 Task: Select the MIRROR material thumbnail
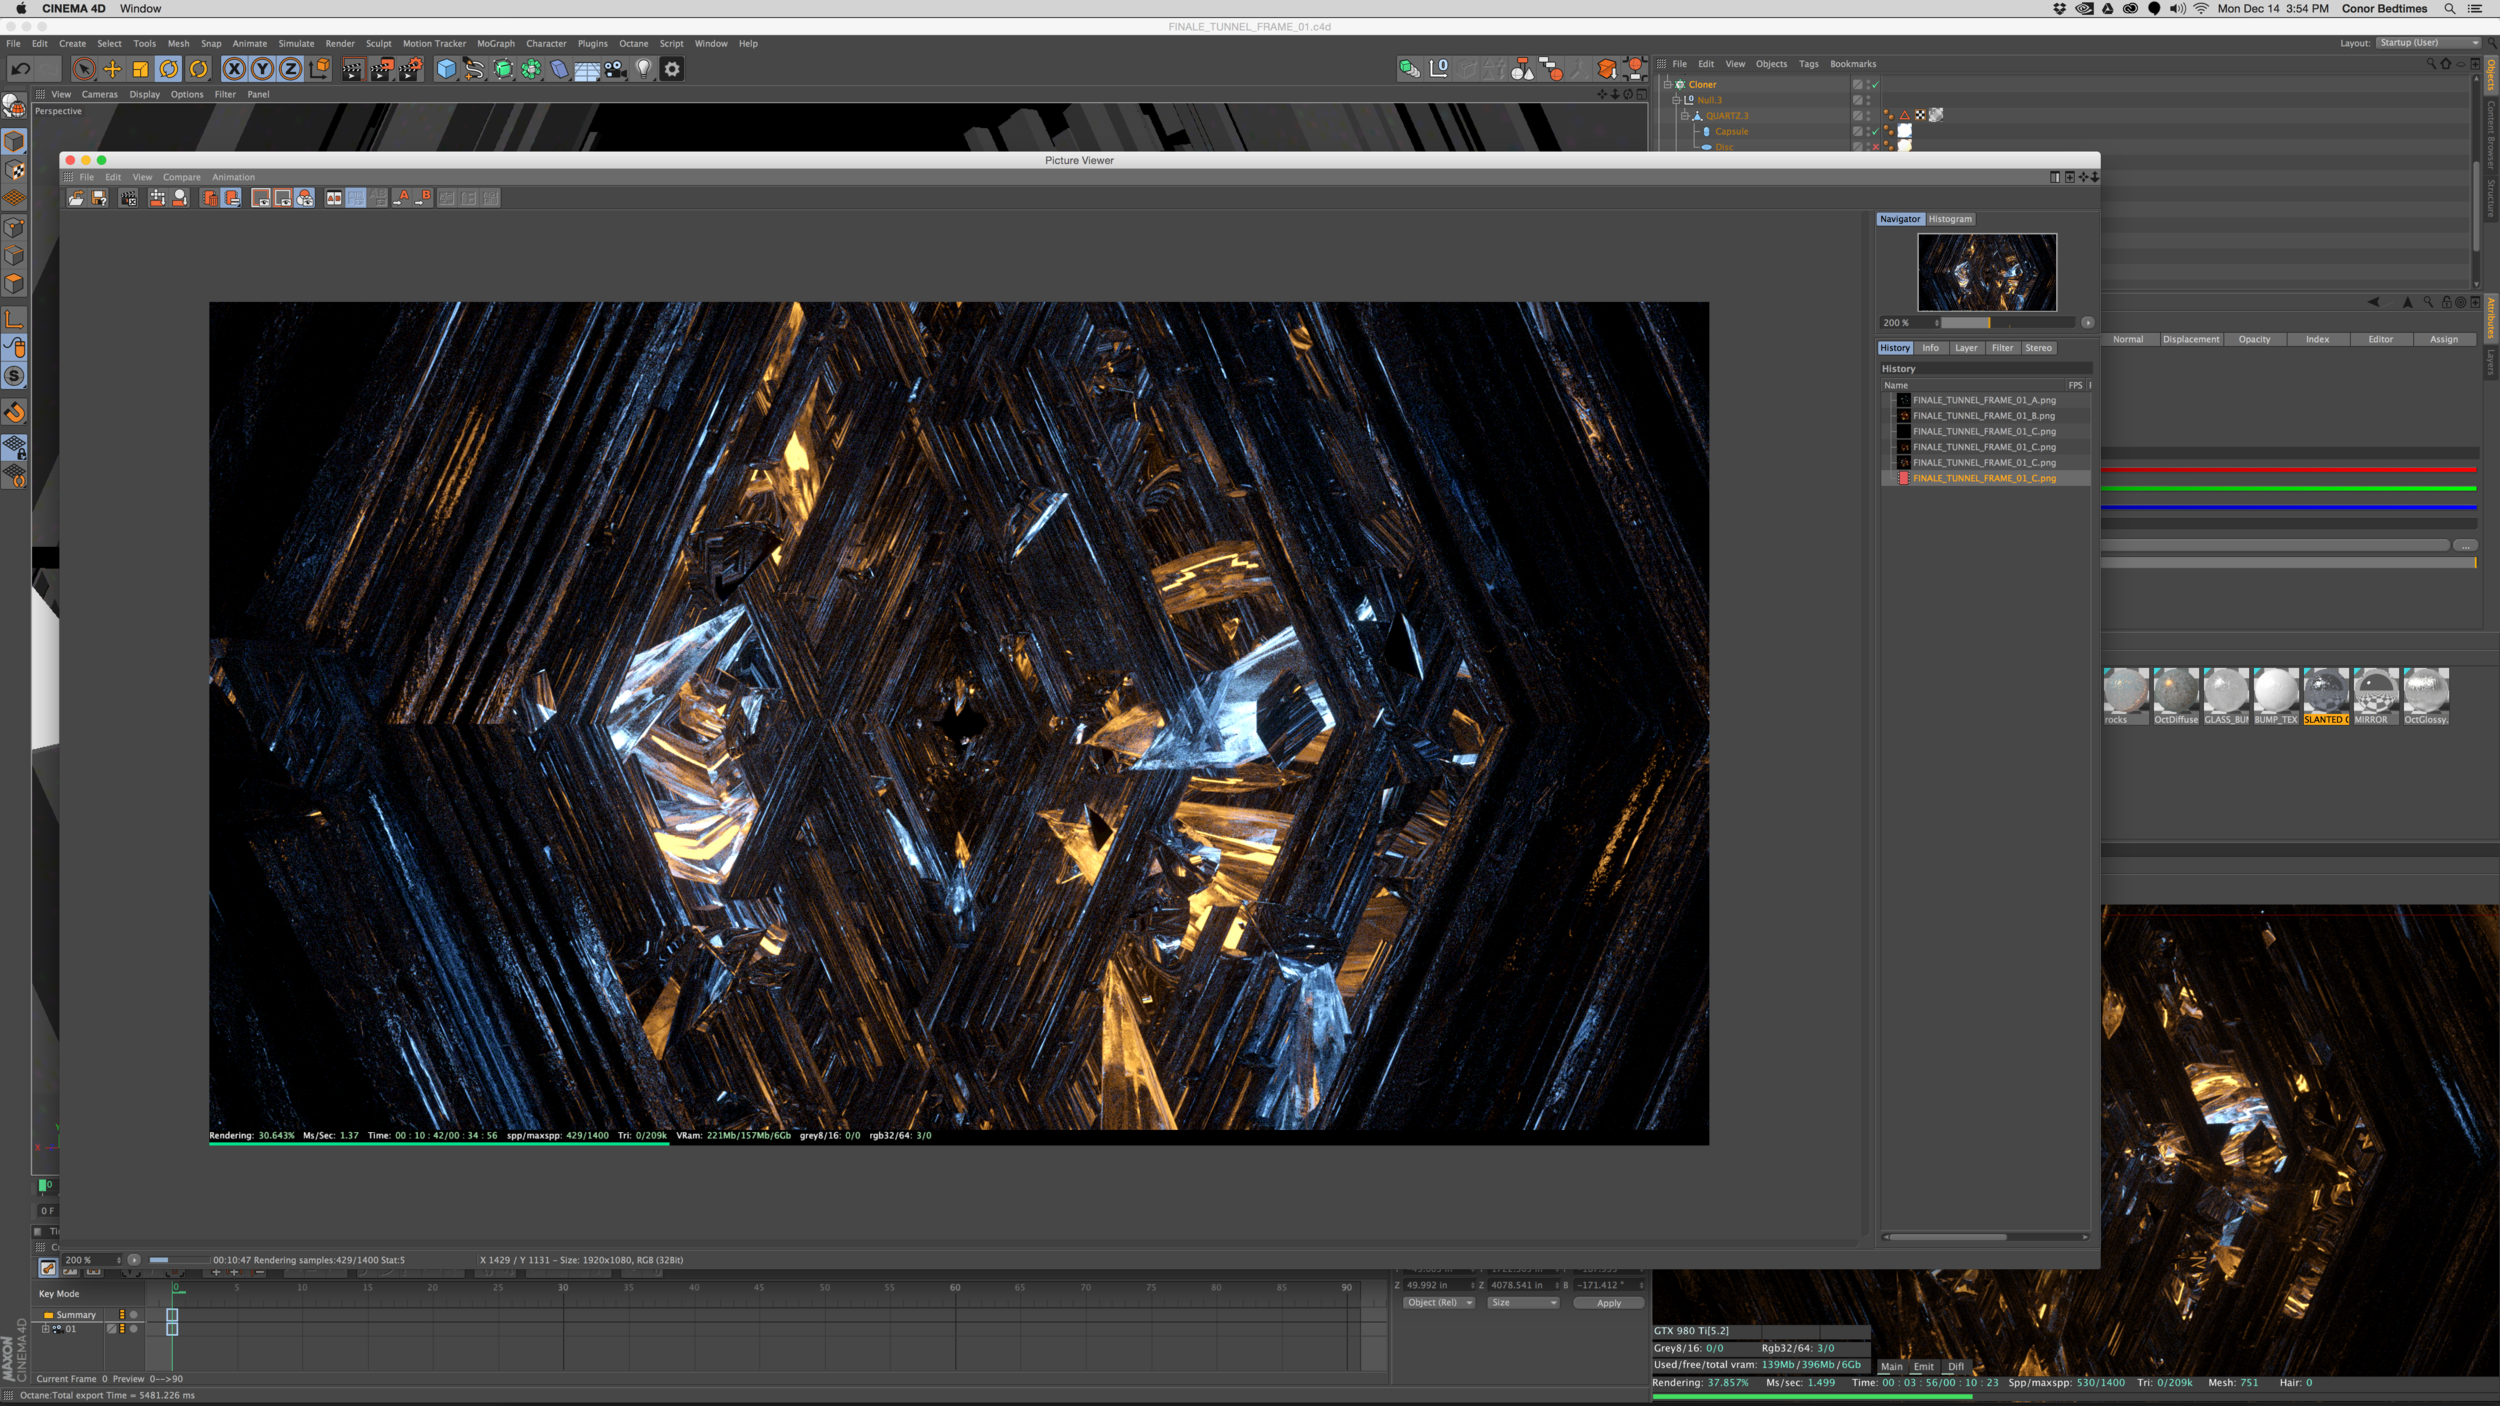coord(2375,692)
